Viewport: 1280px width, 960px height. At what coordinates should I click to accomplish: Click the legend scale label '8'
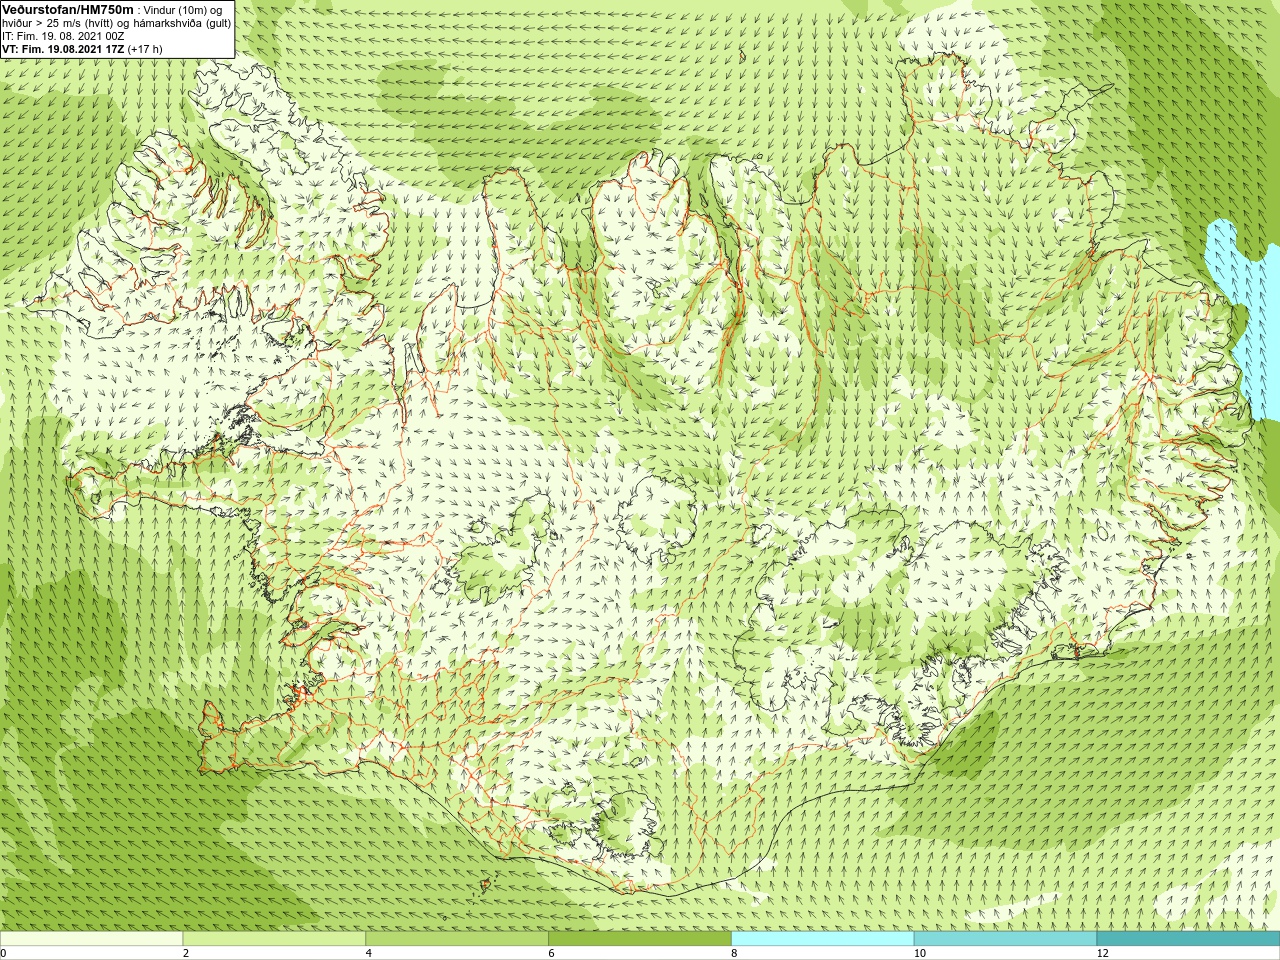pos(734,954)
